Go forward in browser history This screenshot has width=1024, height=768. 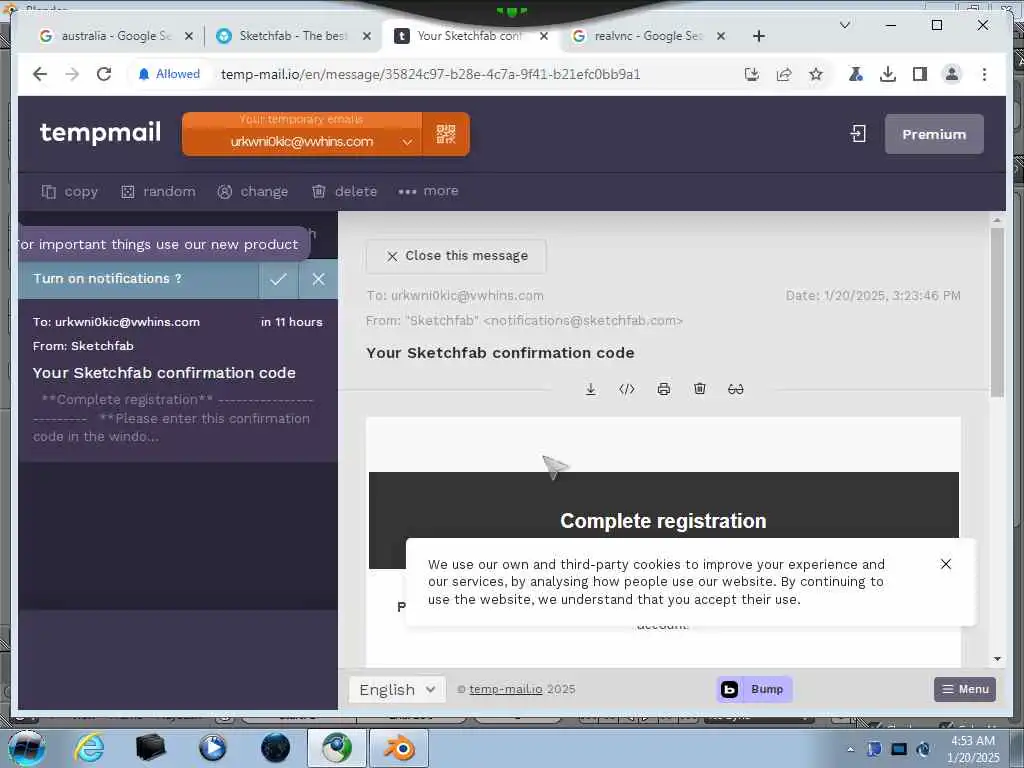click(x=72, y=74)
